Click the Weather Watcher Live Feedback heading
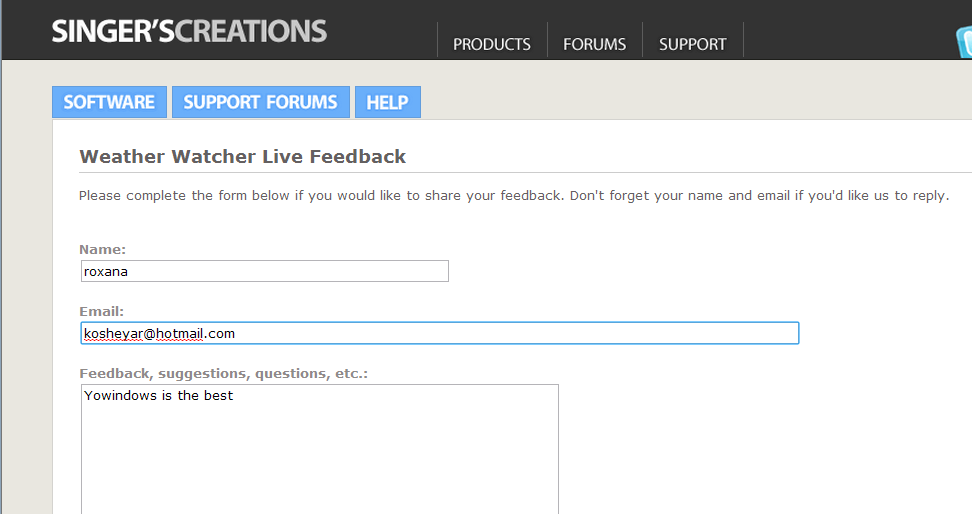972x514 pixels. tap(242, 156)
